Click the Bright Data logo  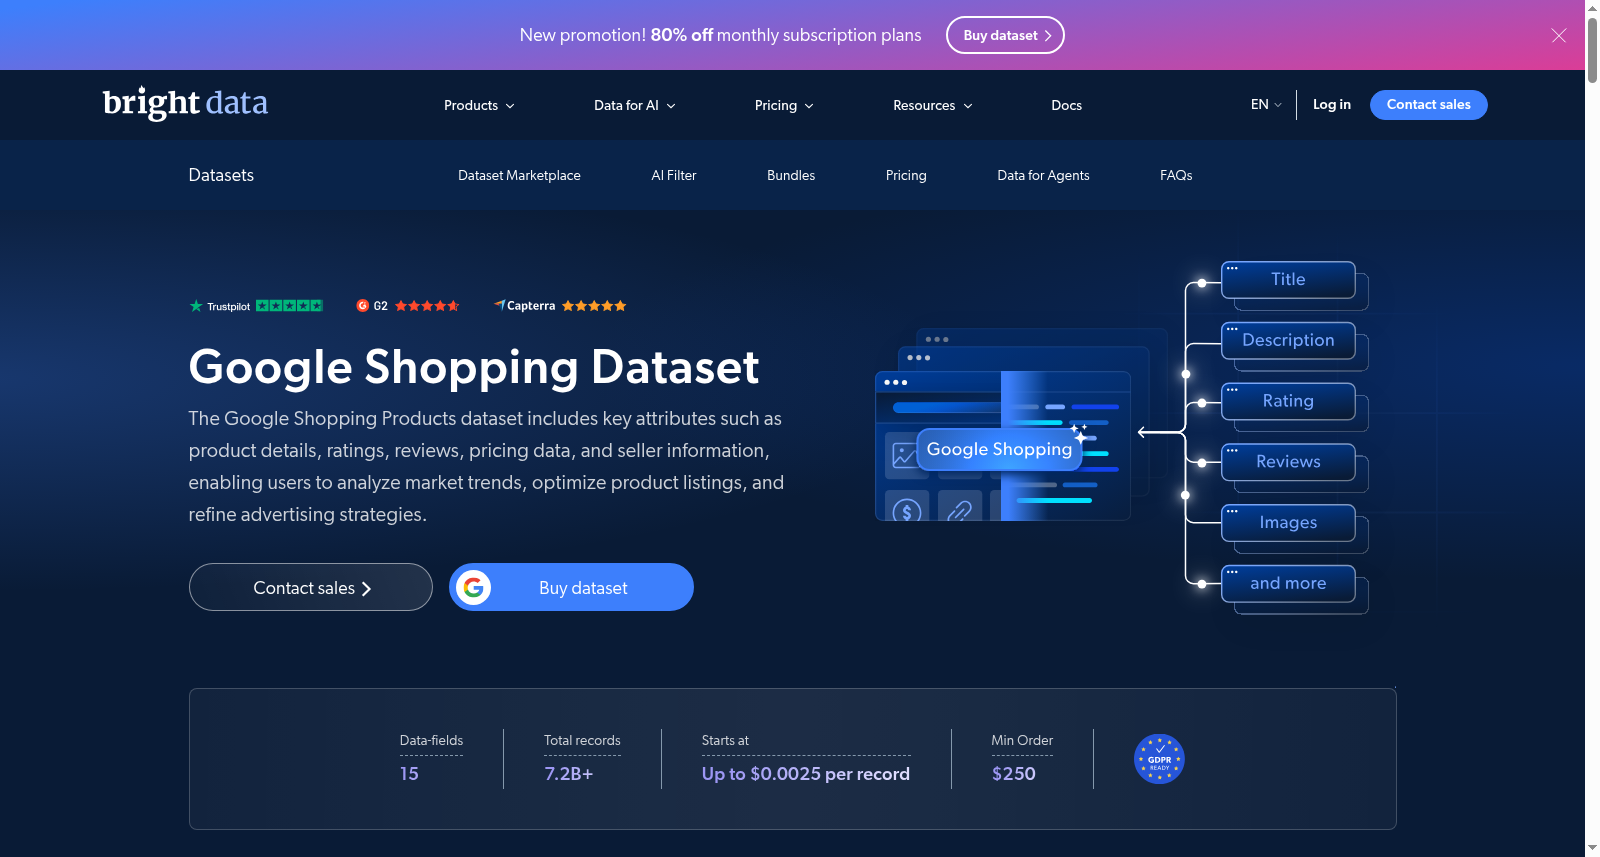(x=185, y=103)
